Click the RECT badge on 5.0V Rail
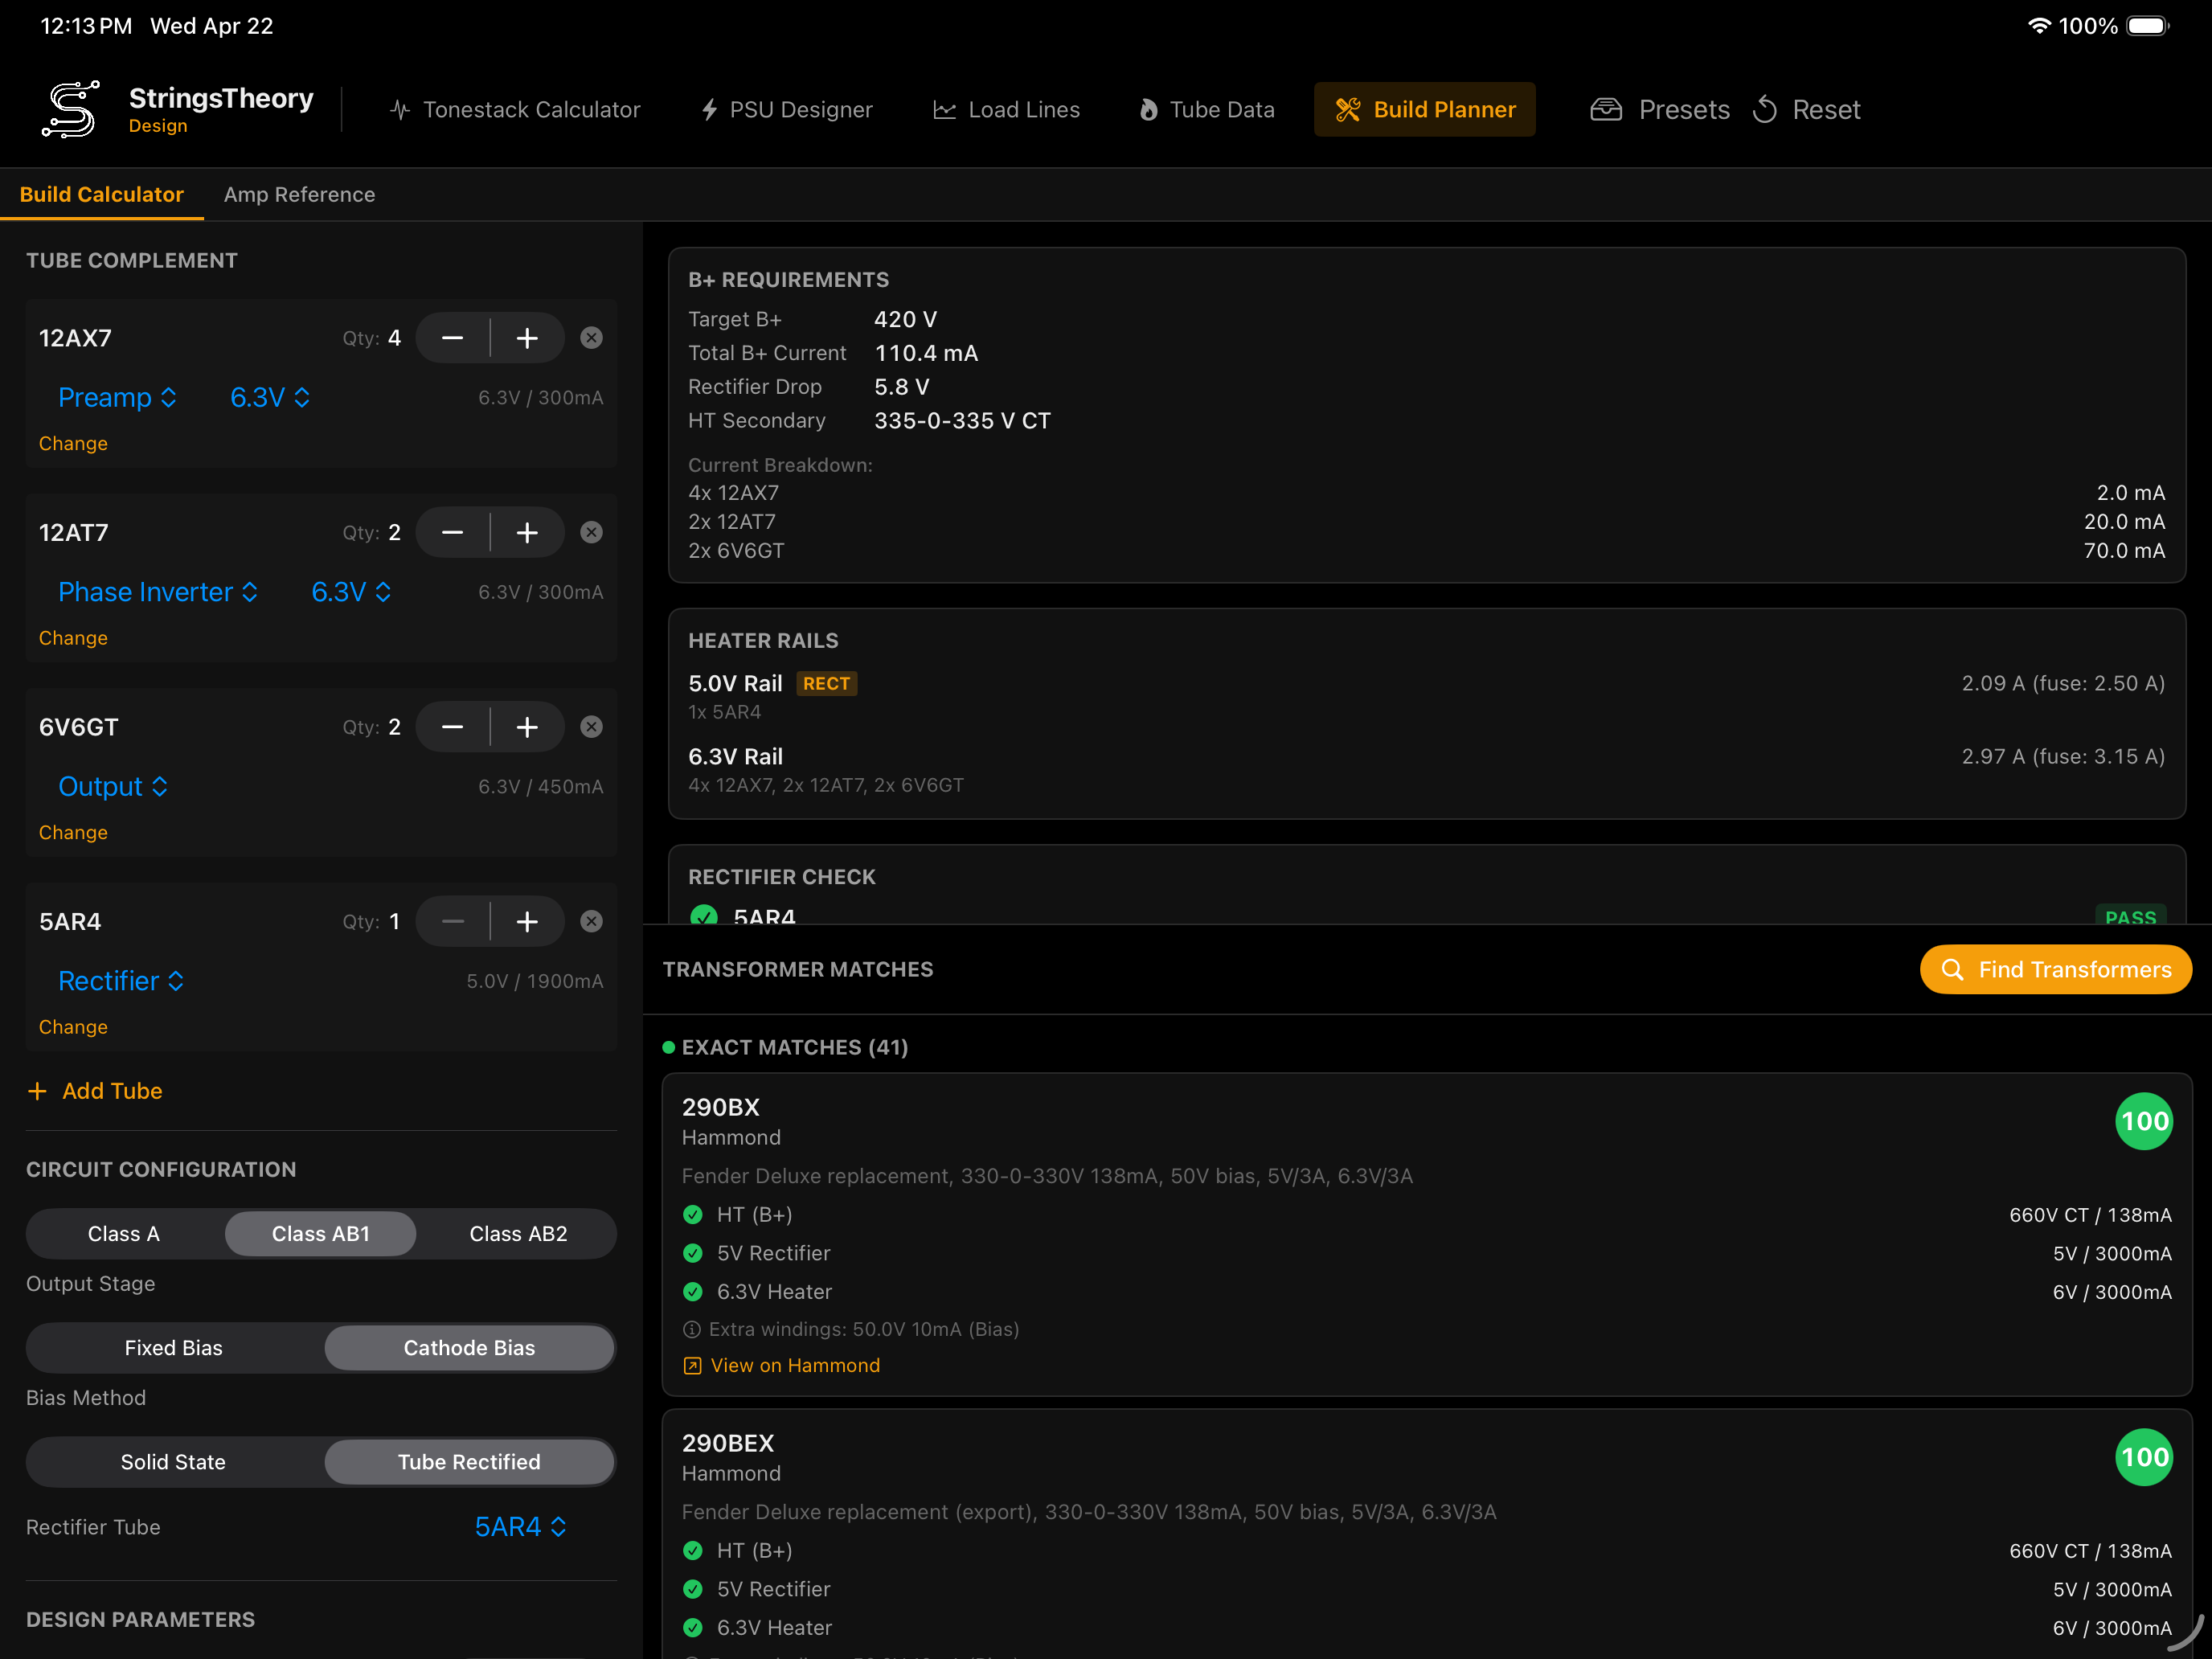 (826, 683)
